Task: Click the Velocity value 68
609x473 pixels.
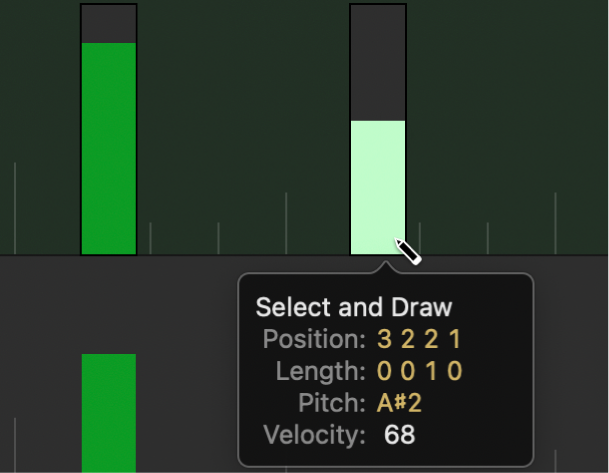Action: click(x=399, y=435)
